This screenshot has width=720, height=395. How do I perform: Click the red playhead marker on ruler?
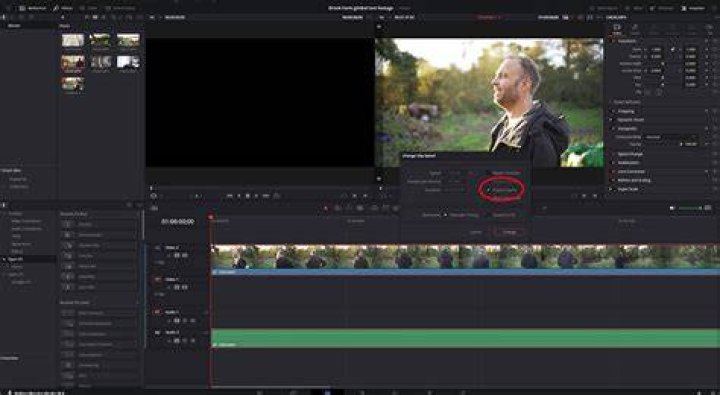(211, 217)
